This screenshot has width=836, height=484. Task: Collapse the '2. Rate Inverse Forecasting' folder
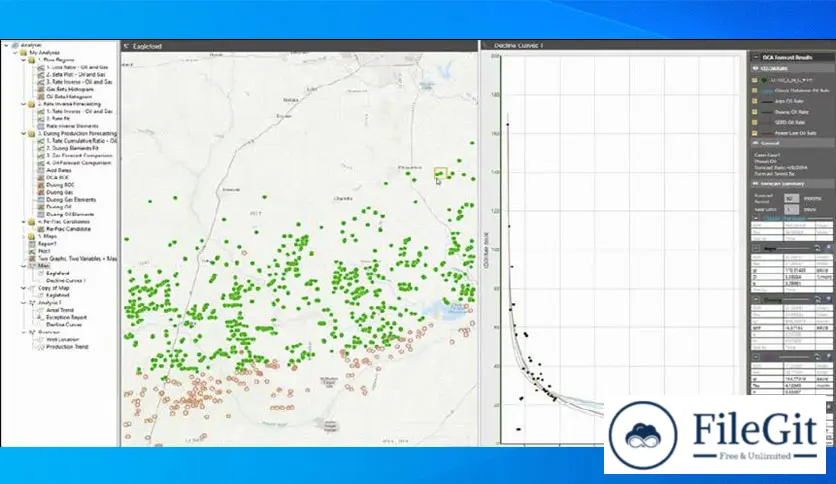point(24,104)
